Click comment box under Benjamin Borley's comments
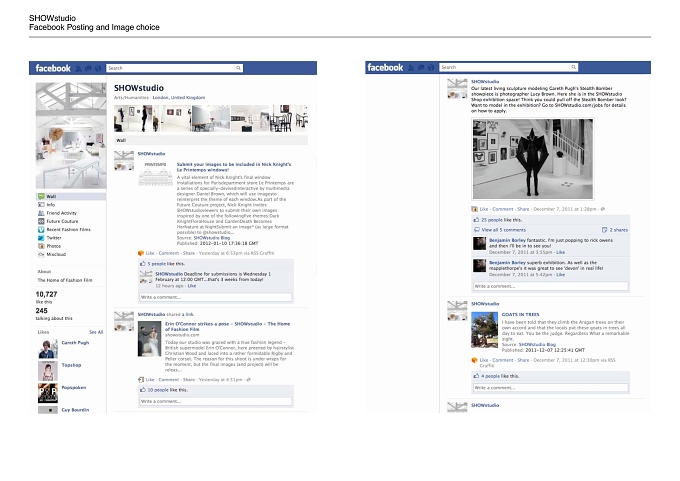The image size is (680, 481). coord(550,286)
